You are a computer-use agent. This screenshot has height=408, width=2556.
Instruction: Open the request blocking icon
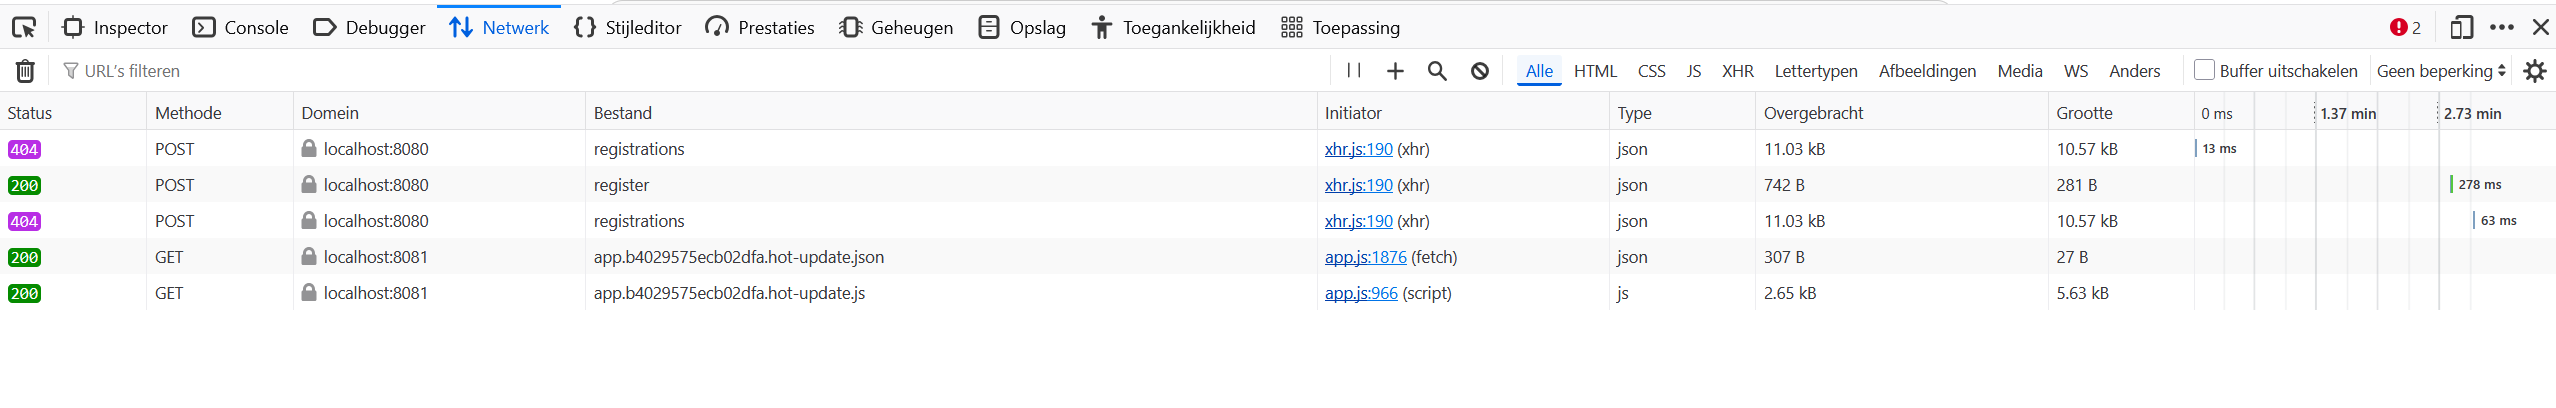[1480, 71]
